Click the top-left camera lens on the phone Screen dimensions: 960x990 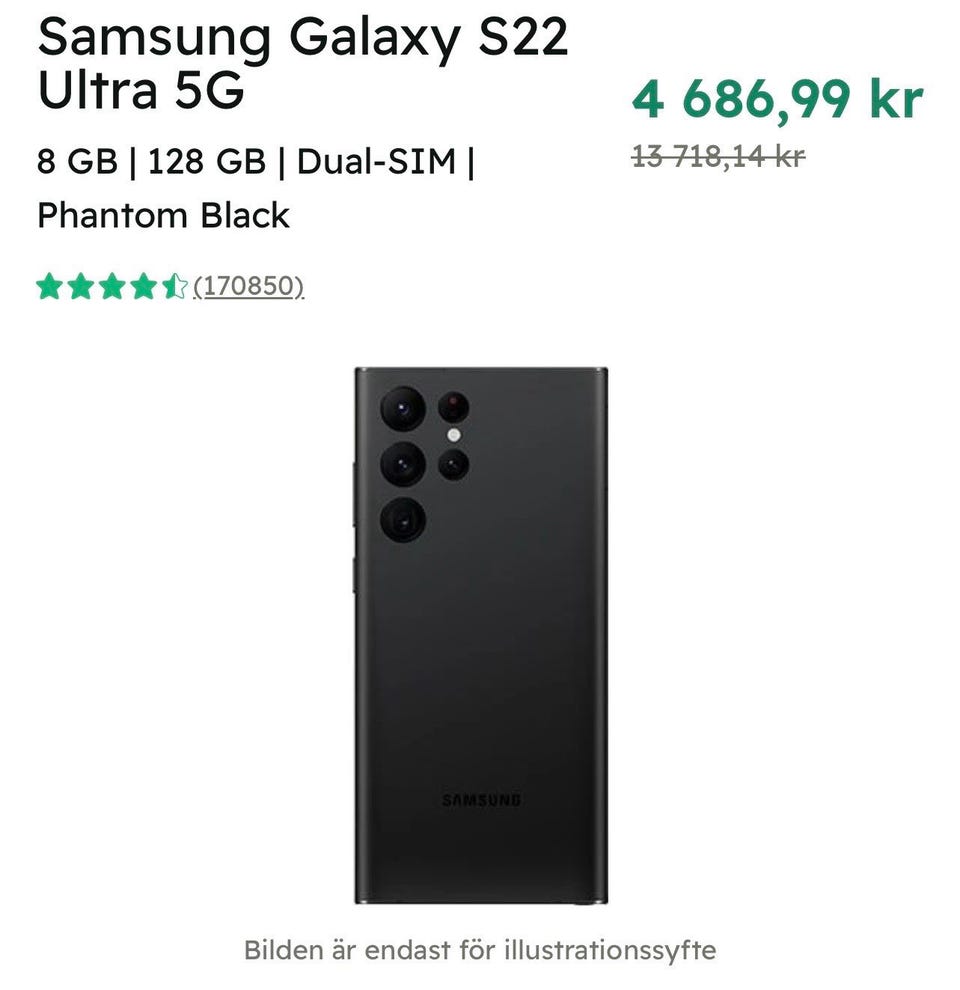(x=403, y=407)
